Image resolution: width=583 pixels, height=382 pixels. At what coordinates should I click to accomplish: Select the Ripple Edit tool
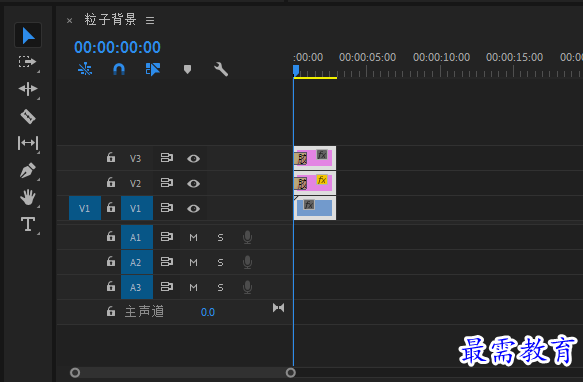click(28, 89)
